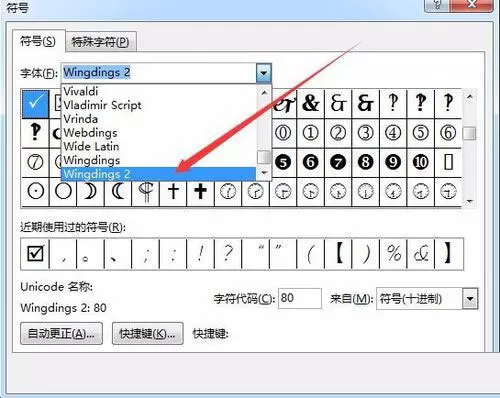Switch to the 符号(S) tab
This screenshot has width=500, height=398.
click(x=38, y=41)
